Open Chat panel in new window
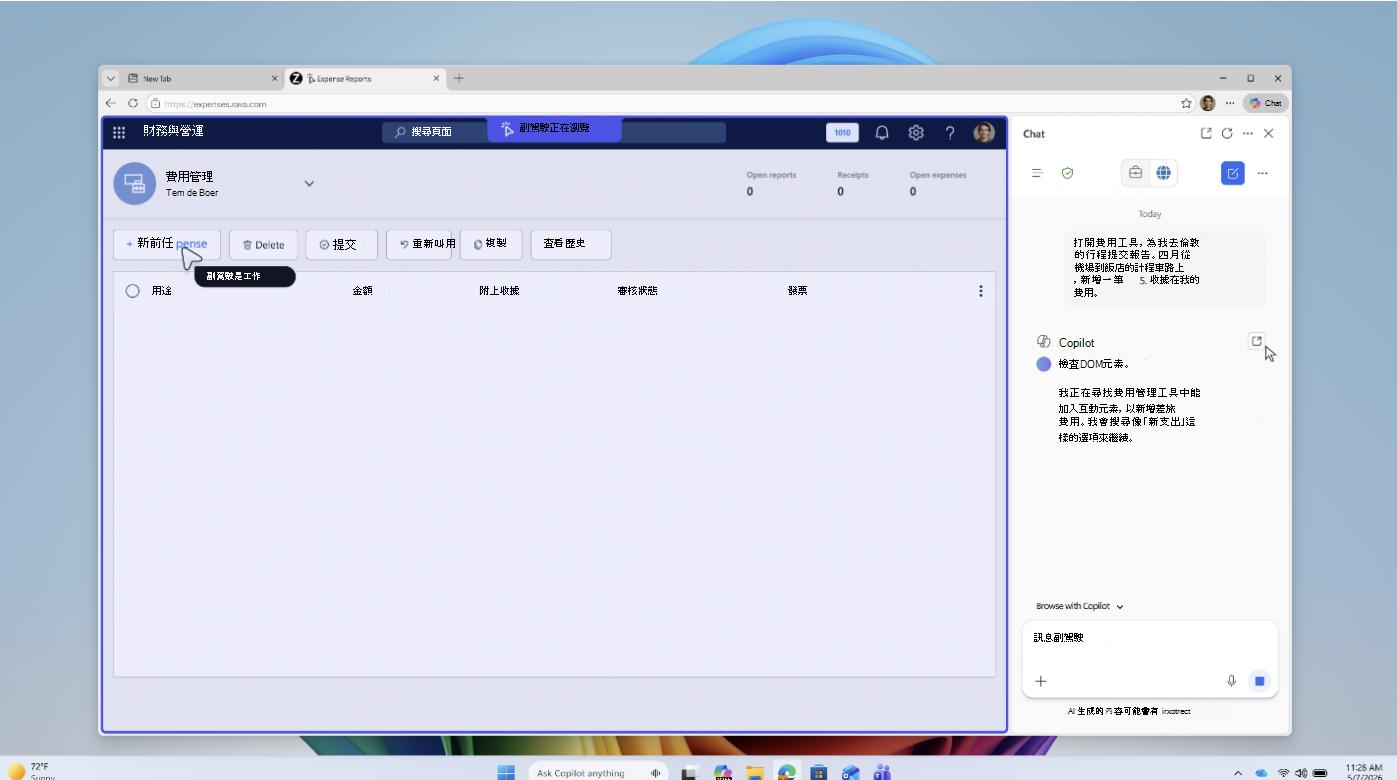 (1206, 133)
